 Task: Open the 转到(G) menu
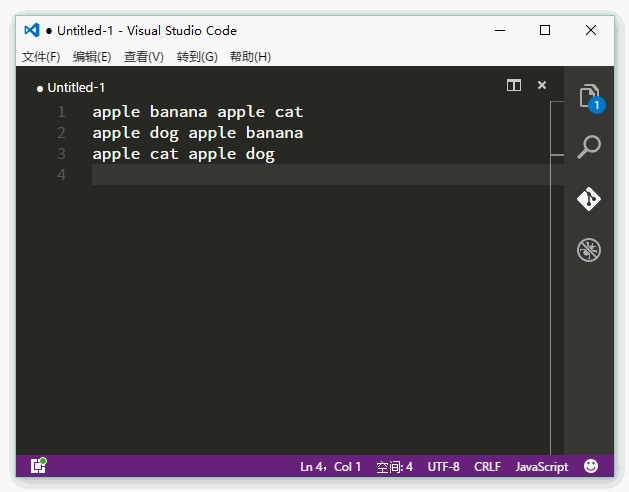point(197,57)
